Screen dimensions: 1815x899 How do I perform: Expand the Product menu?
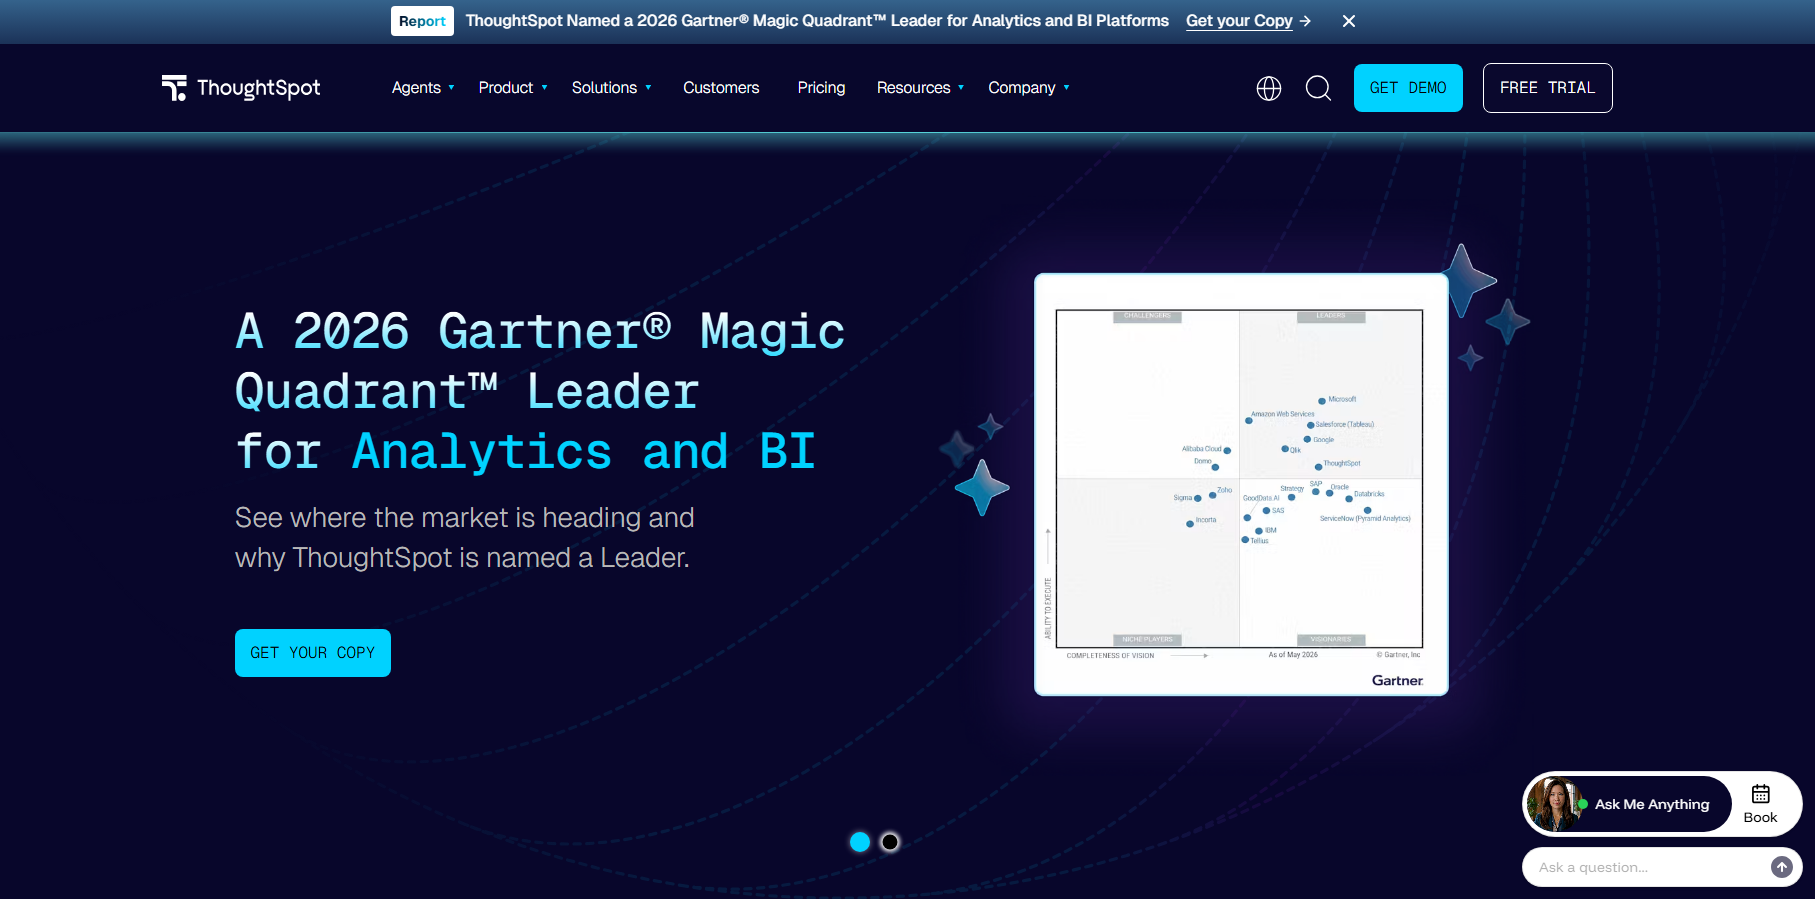[513, 88]
